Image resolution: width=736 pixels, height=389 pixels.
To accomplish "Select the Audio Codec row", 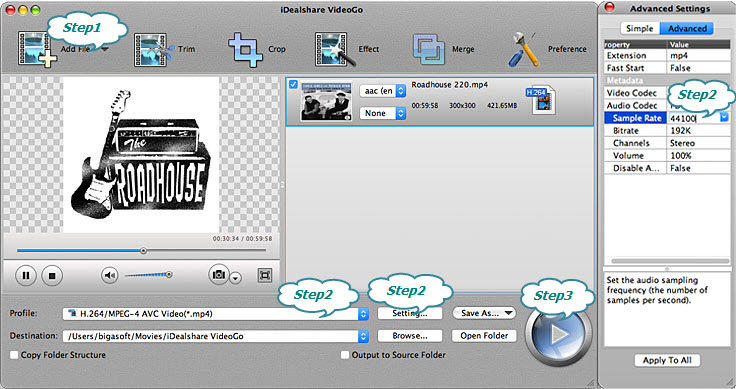I will pos(667,106).
